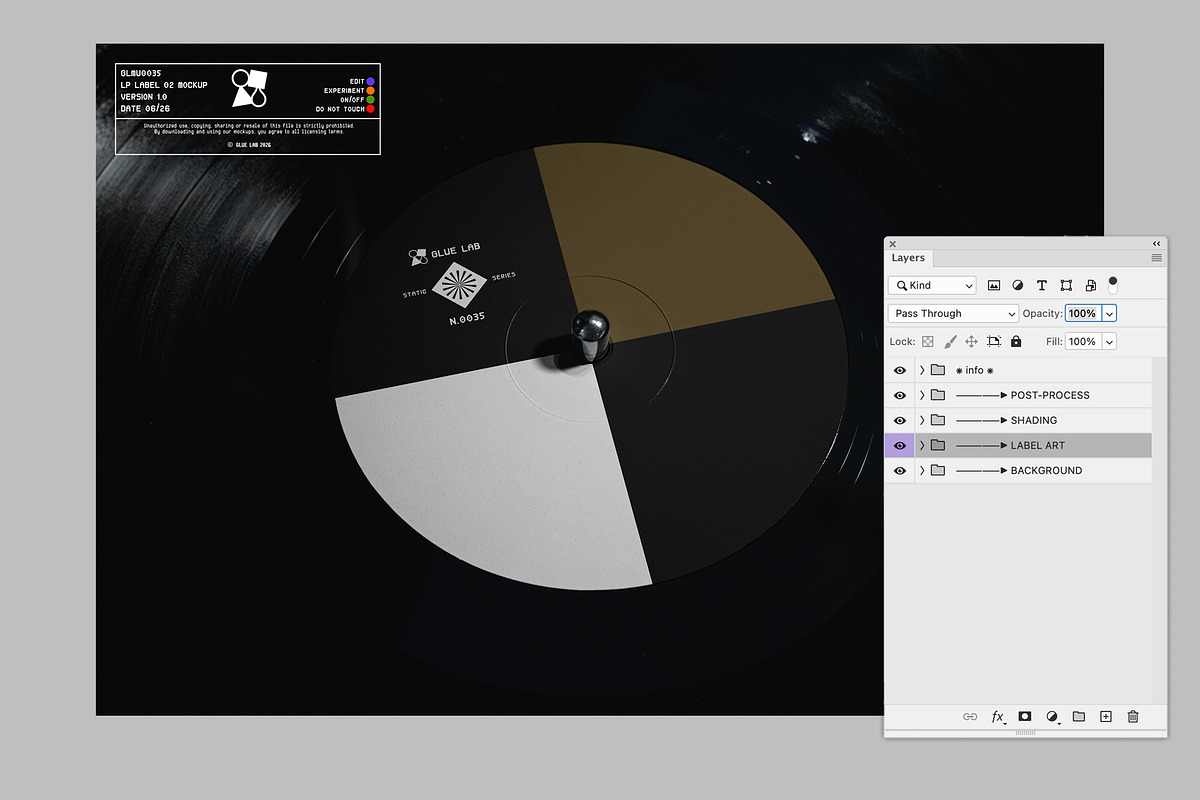Select the BACKGROUND layer group name

(1046, 470)
